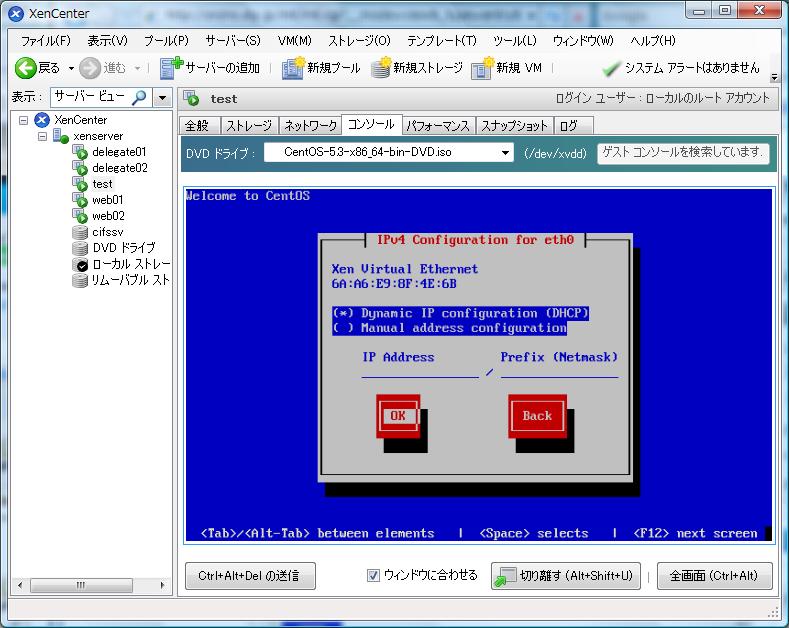Click the delegate02 VM icon

(x=80, y=168)
